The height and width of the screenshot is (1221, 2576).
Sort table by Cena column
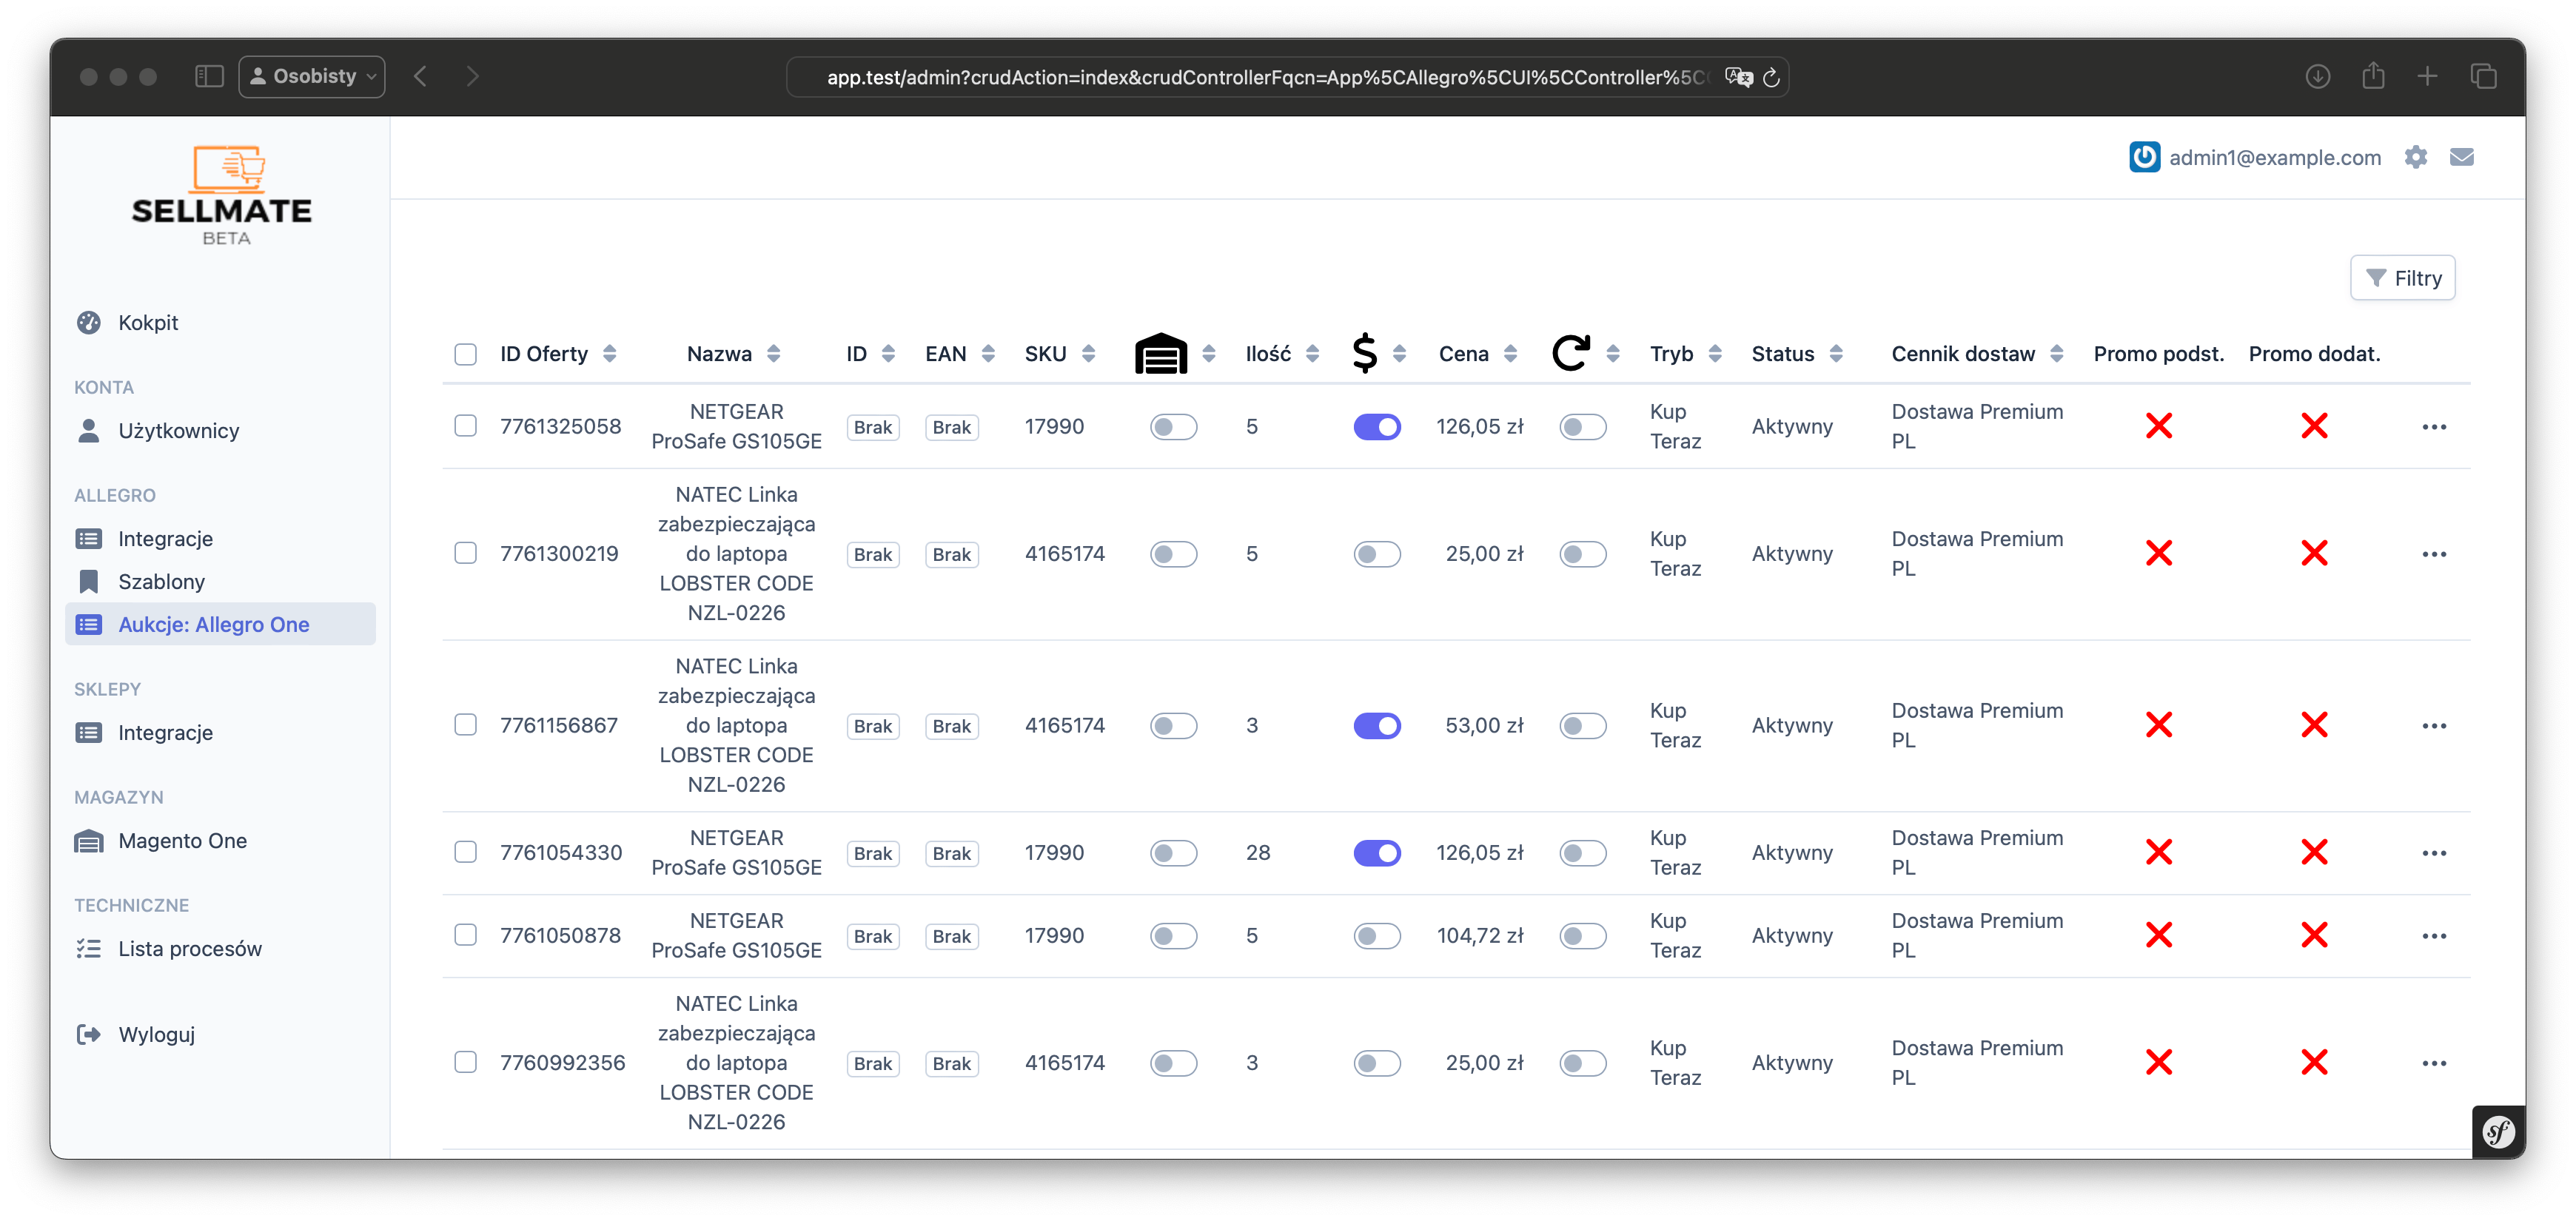[x=1478, y=354]
